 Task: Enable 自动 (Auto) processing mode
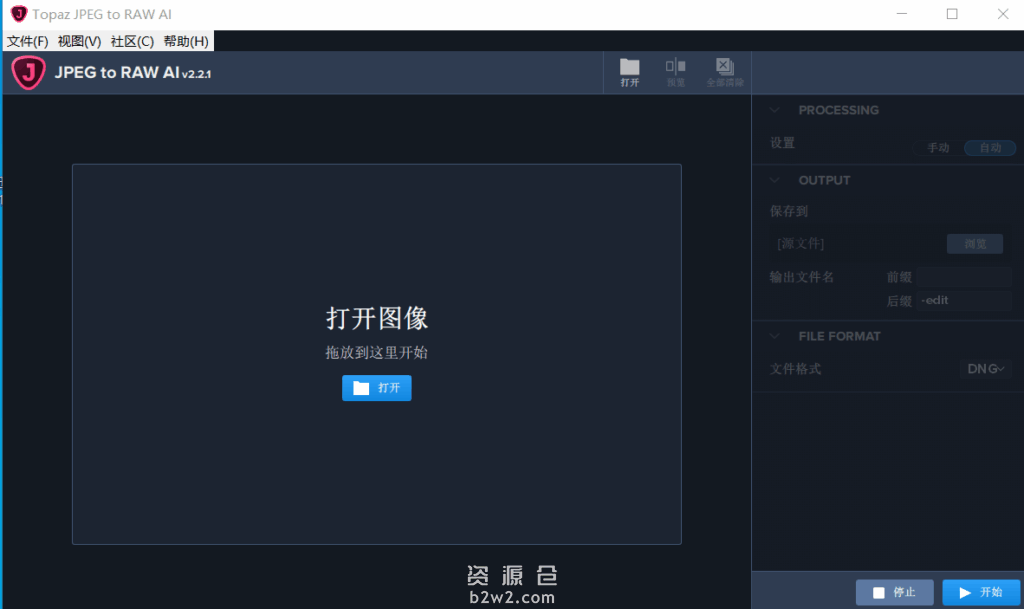click(989, 147)
